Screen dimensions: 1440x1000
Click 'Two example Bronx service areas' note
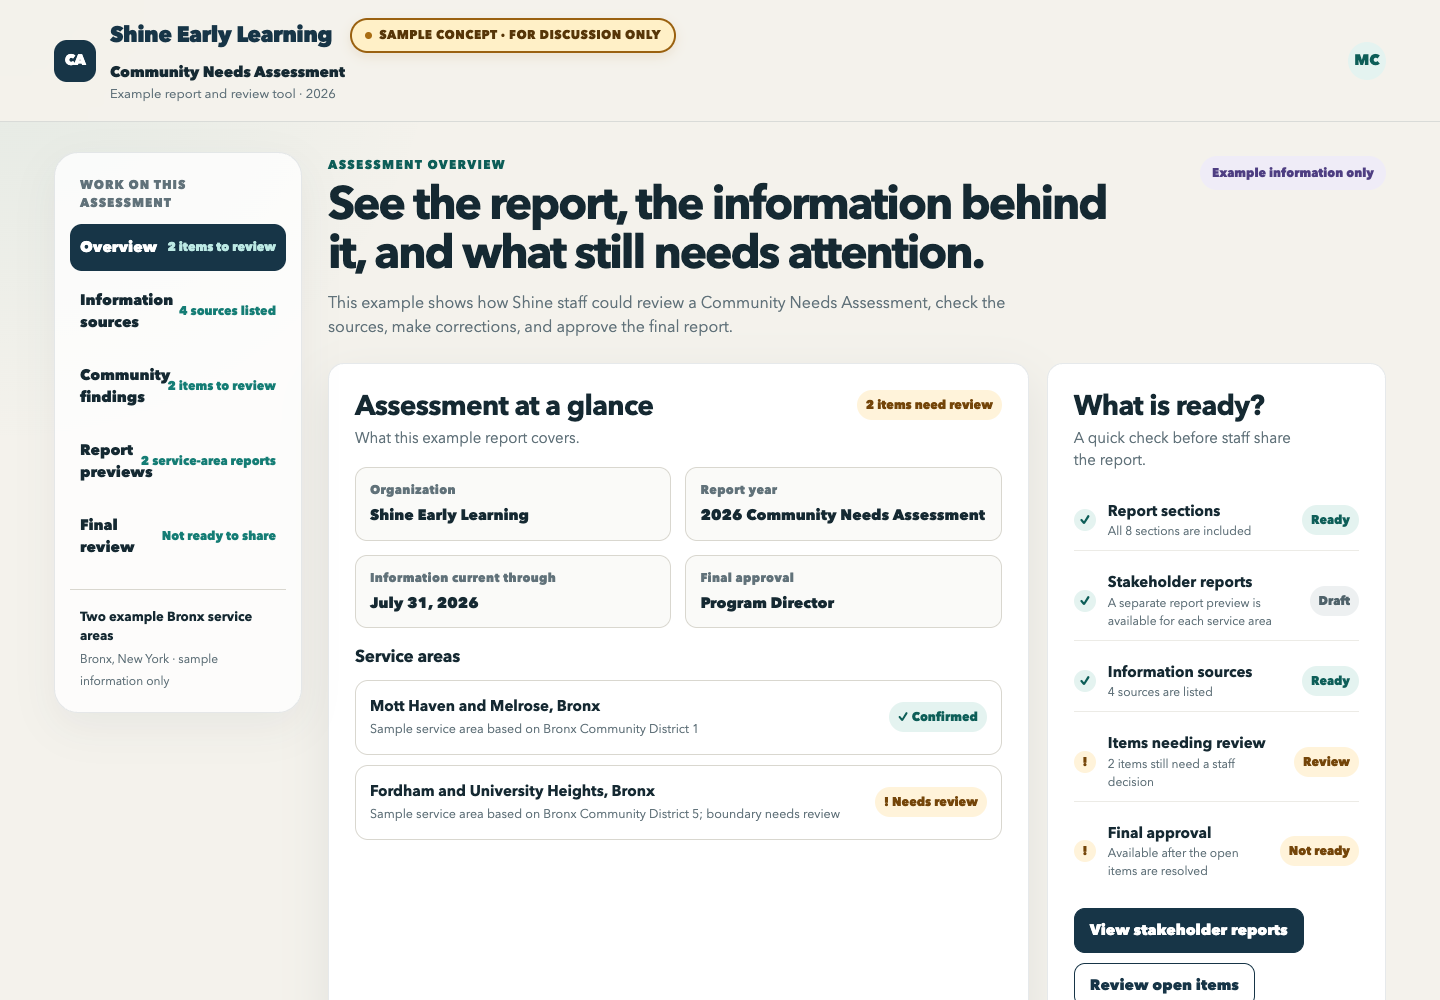click(166, 626)
